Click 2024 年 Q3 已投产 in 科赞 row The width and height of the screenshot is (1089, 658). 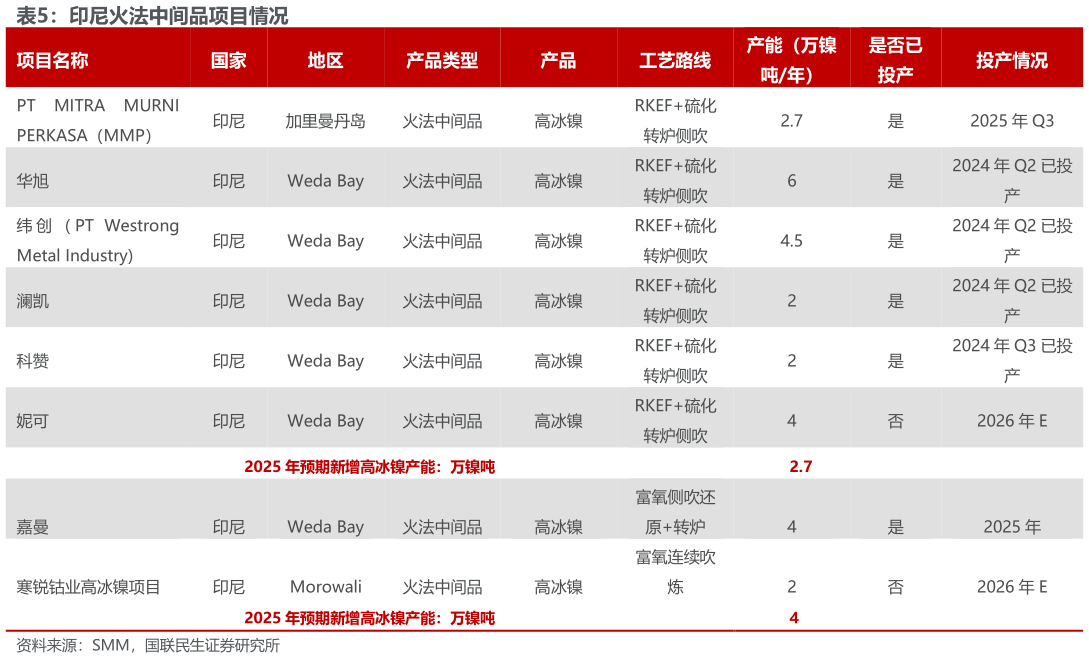(x=1012, y=361)
